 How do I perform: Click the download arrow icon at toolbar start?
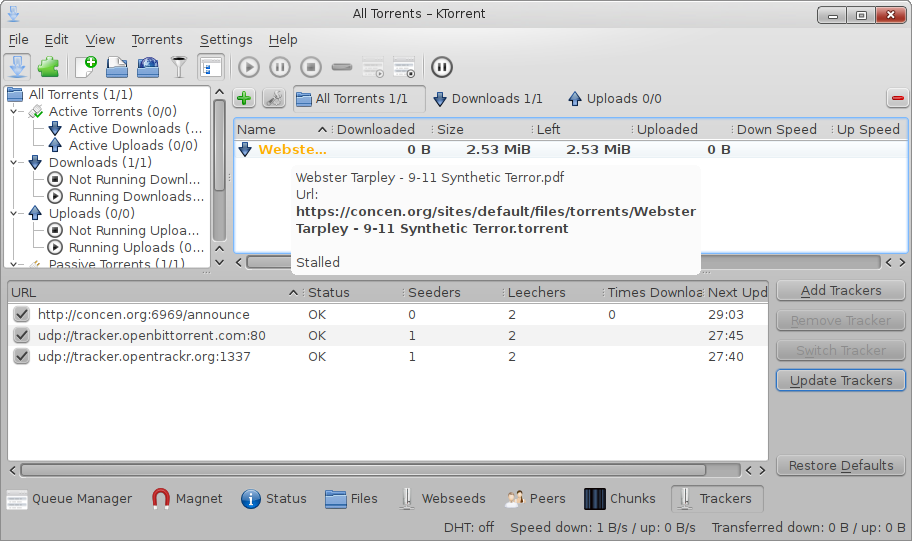coord(17,67)
